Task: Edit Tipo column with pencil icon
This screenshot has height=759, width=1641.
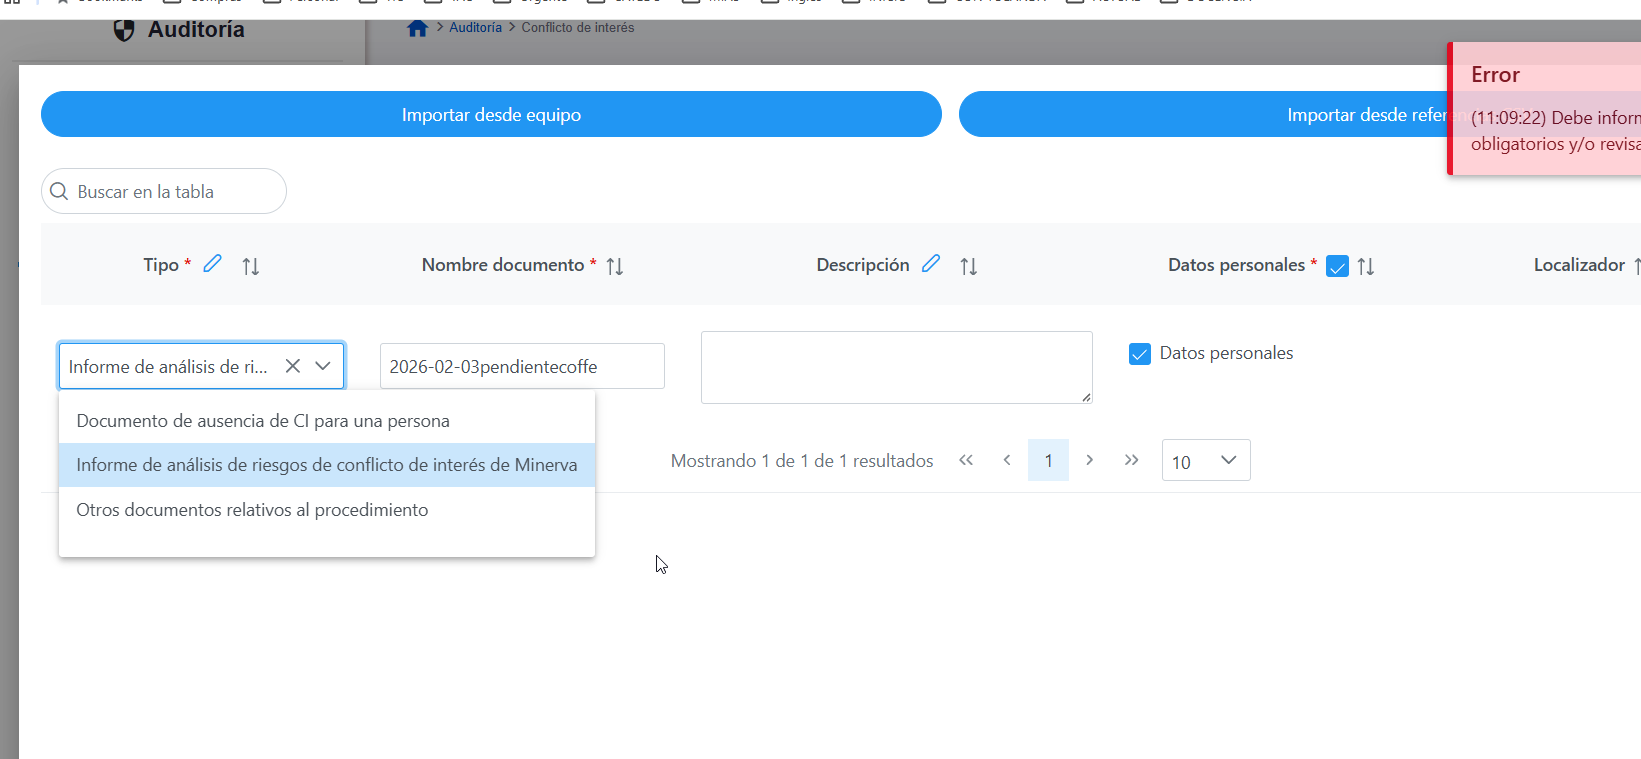Action: tap(212, 264)
